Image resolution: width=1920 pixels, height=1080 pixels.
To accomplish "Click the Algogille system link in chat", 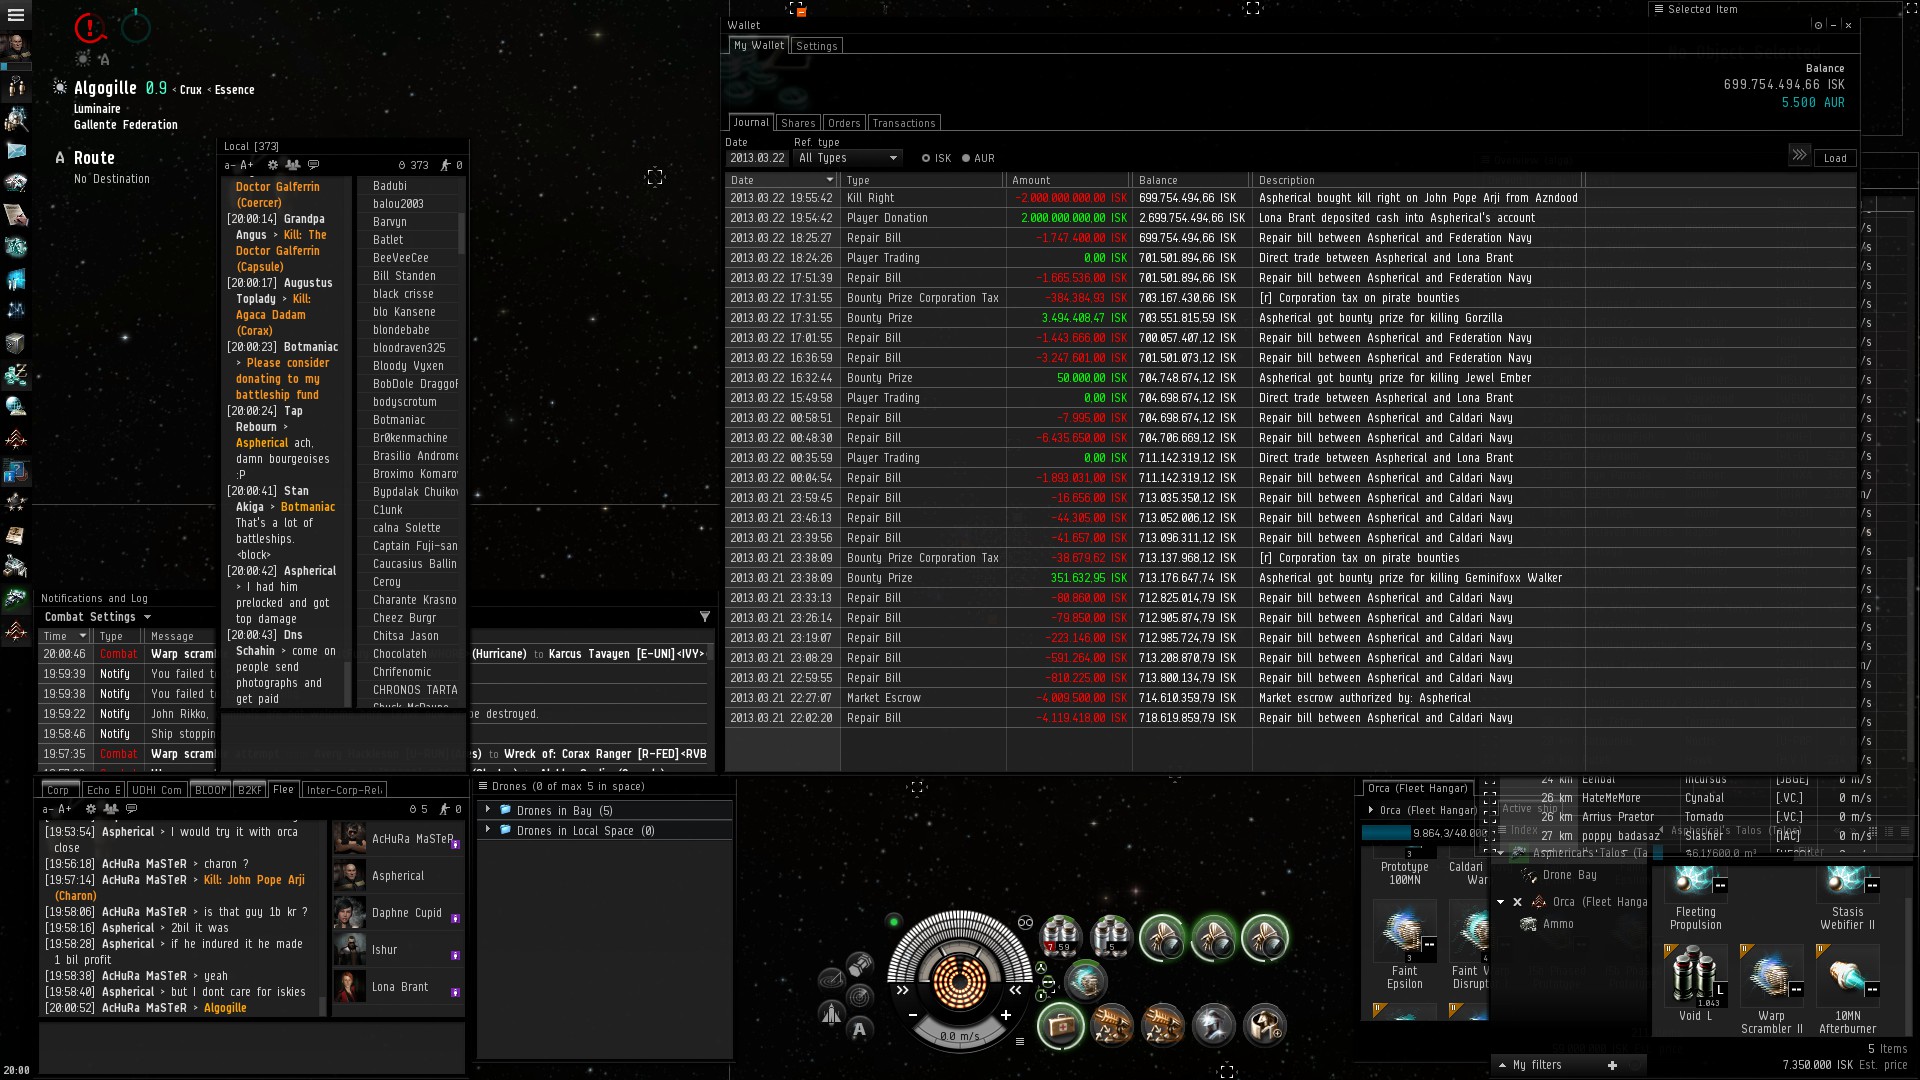I will pos(225,1008).
